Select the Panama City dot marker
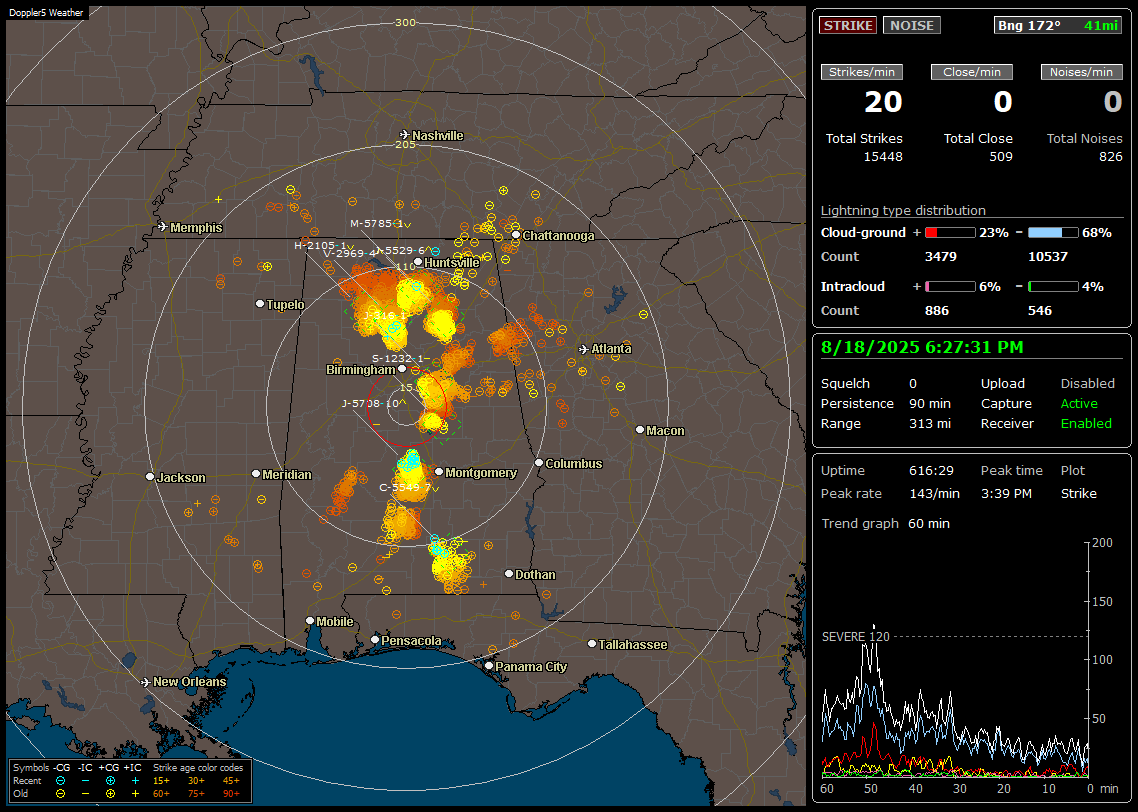 click(x=489, y=665)
